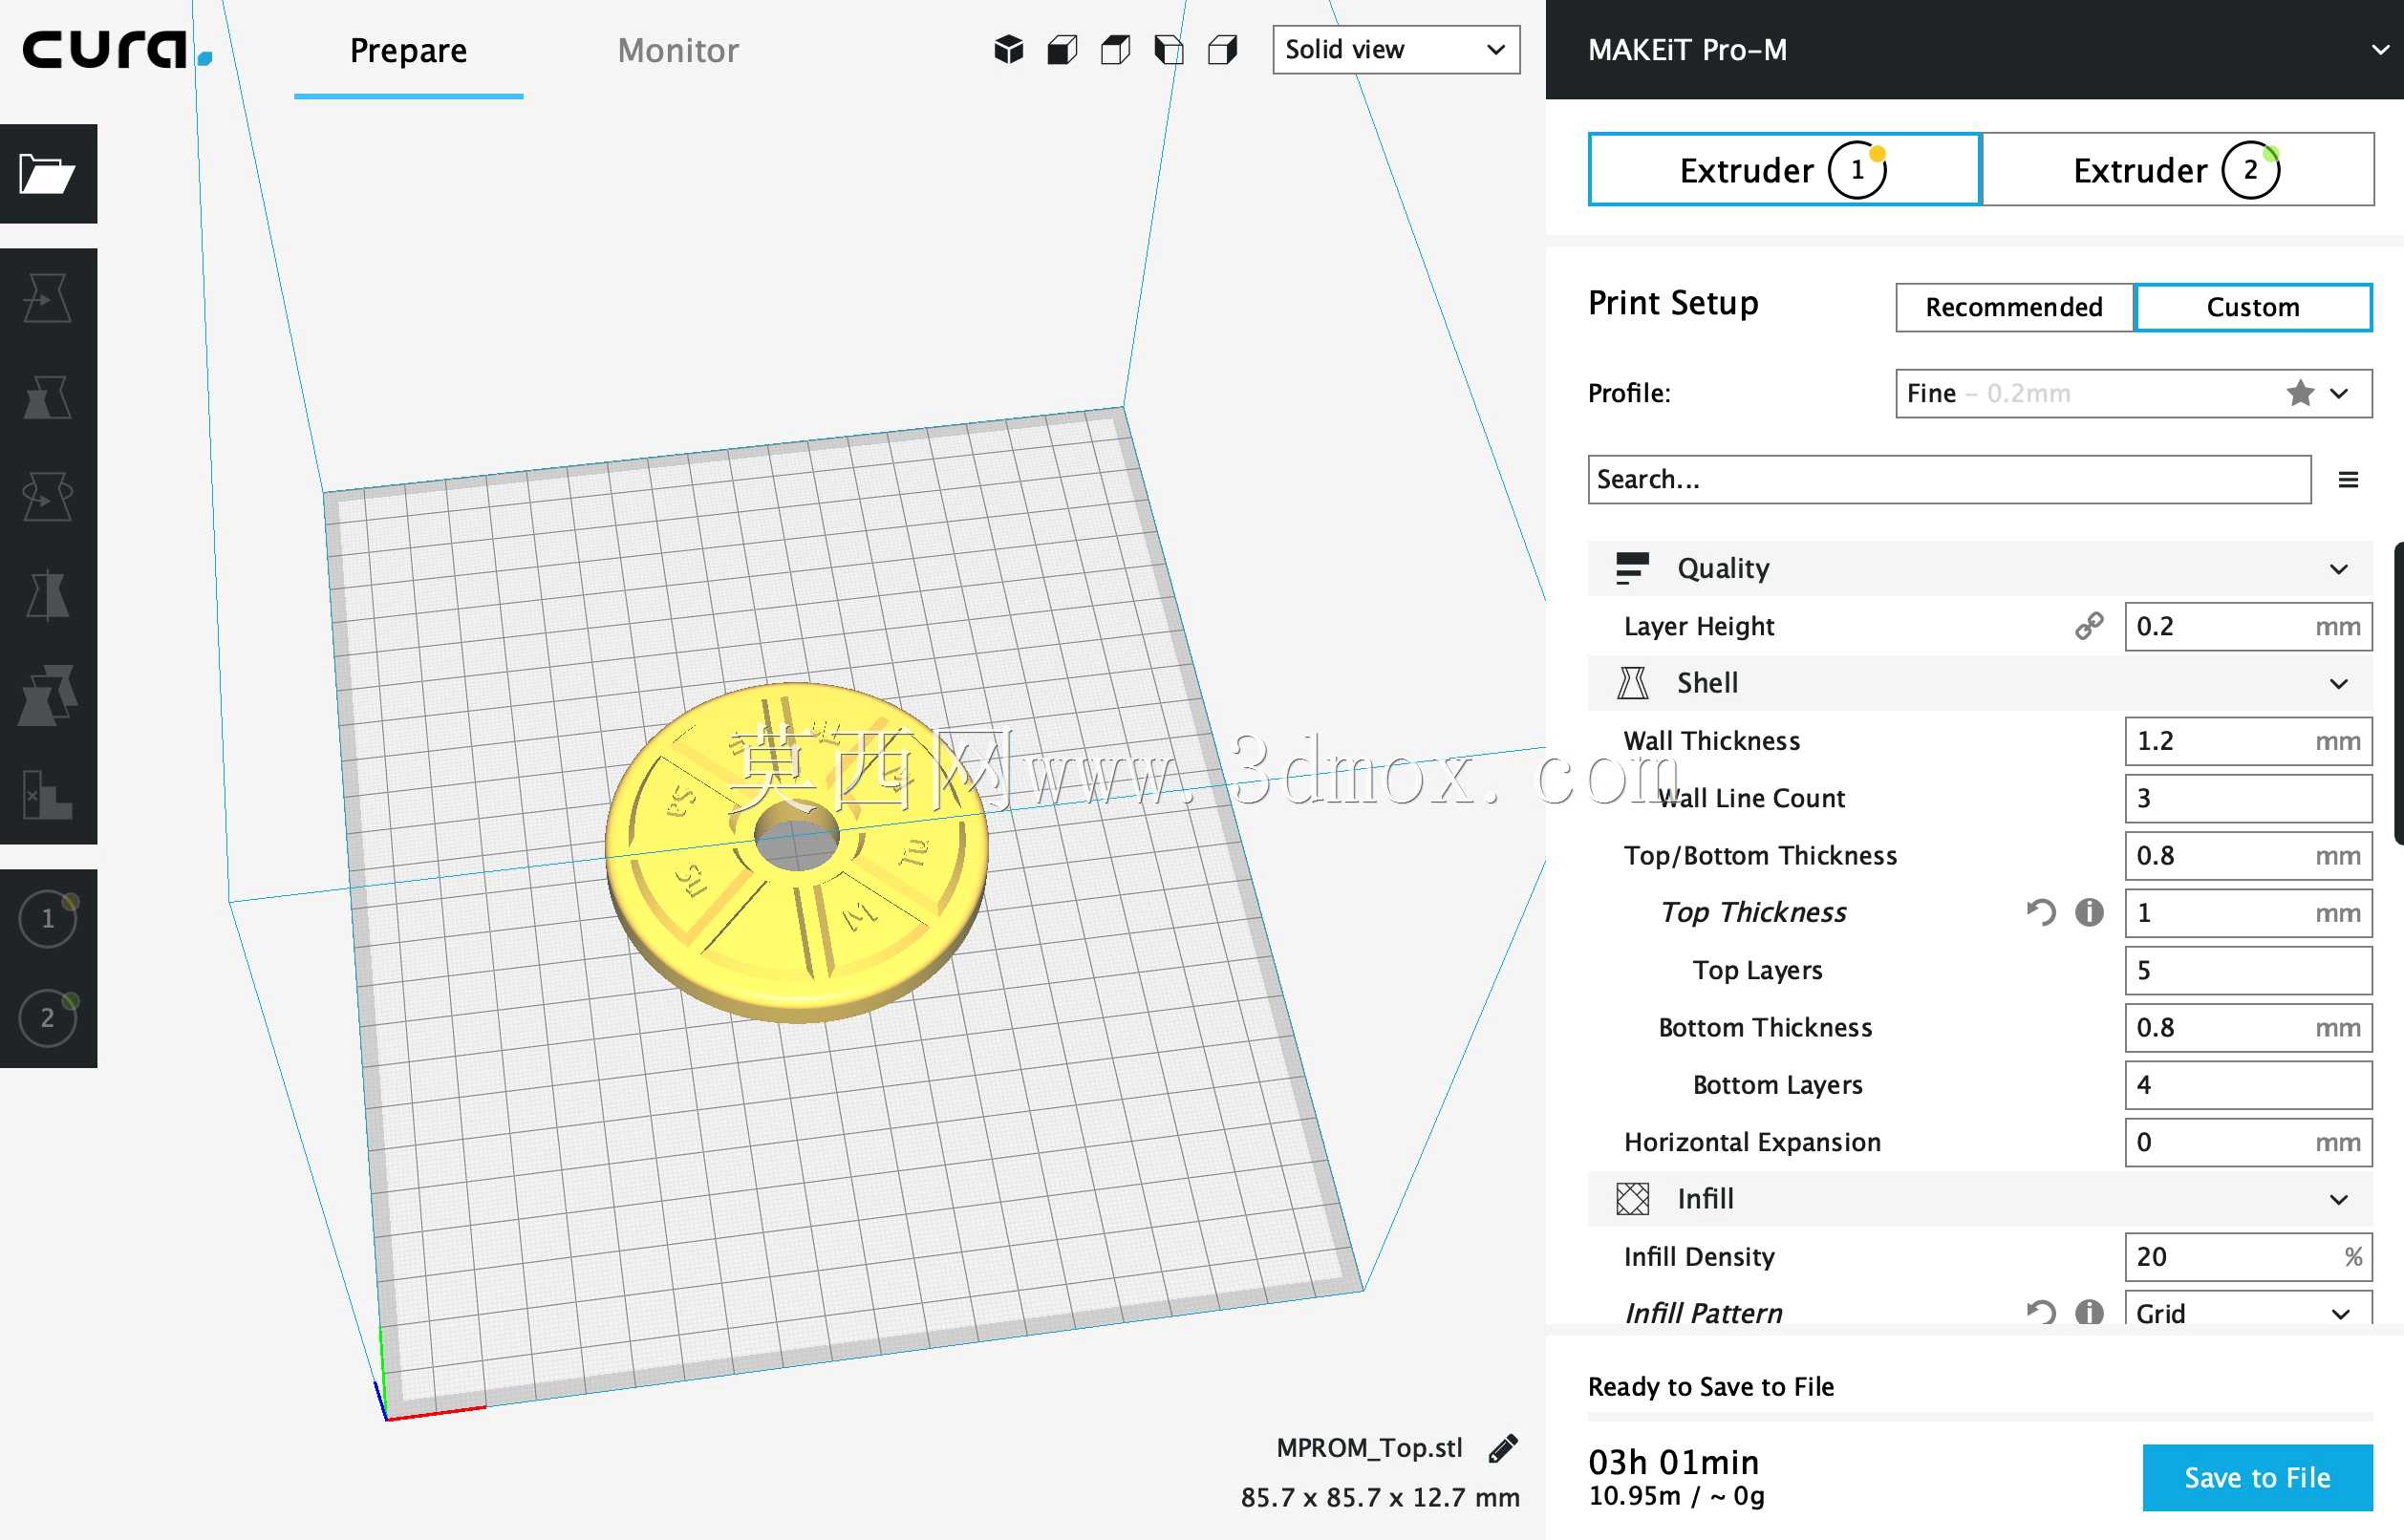Viewport: 2404px width, 1540px height.
Task: Click the Quality category icon
Action: pyautogui.click(x=1632, y=568)
